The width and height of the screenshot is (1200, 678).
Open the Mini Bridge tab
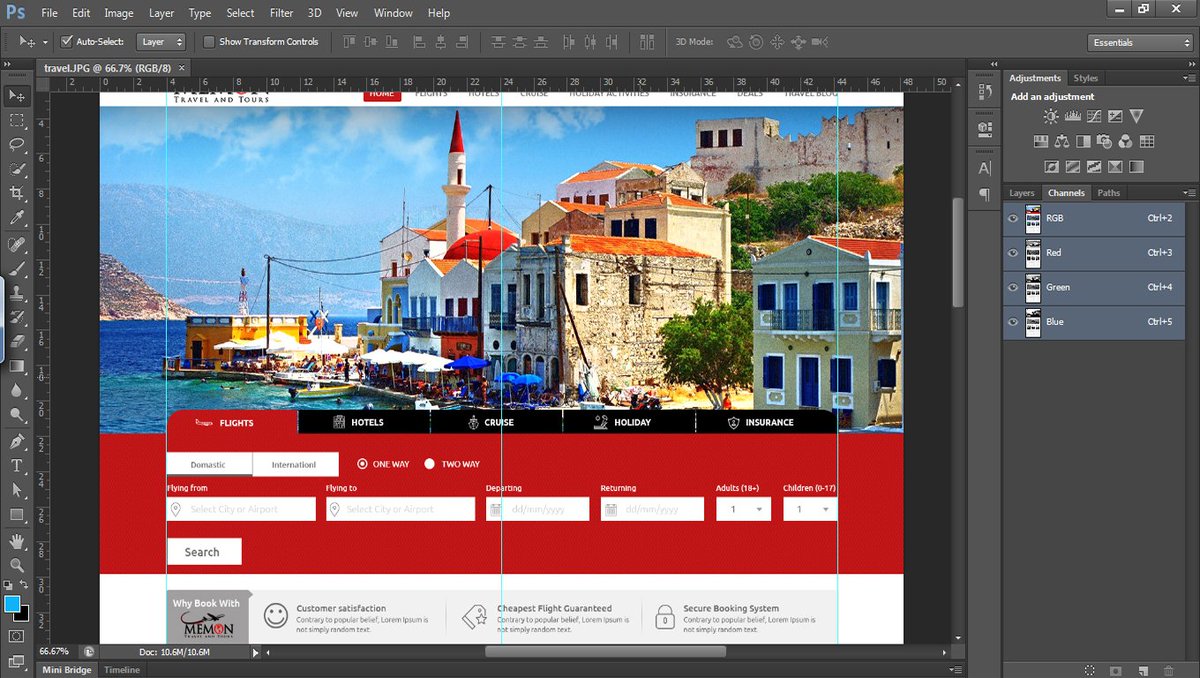click(65, 670)
